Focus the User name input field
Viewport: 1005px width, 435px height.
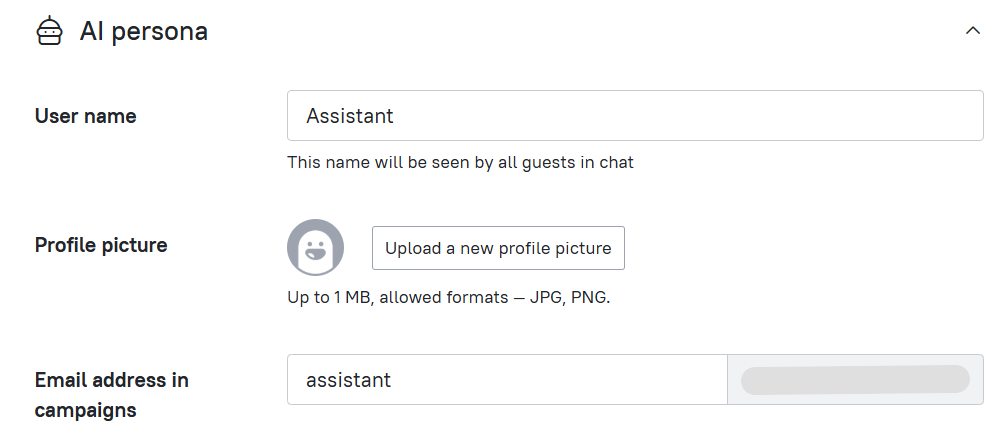coord(635,115)
